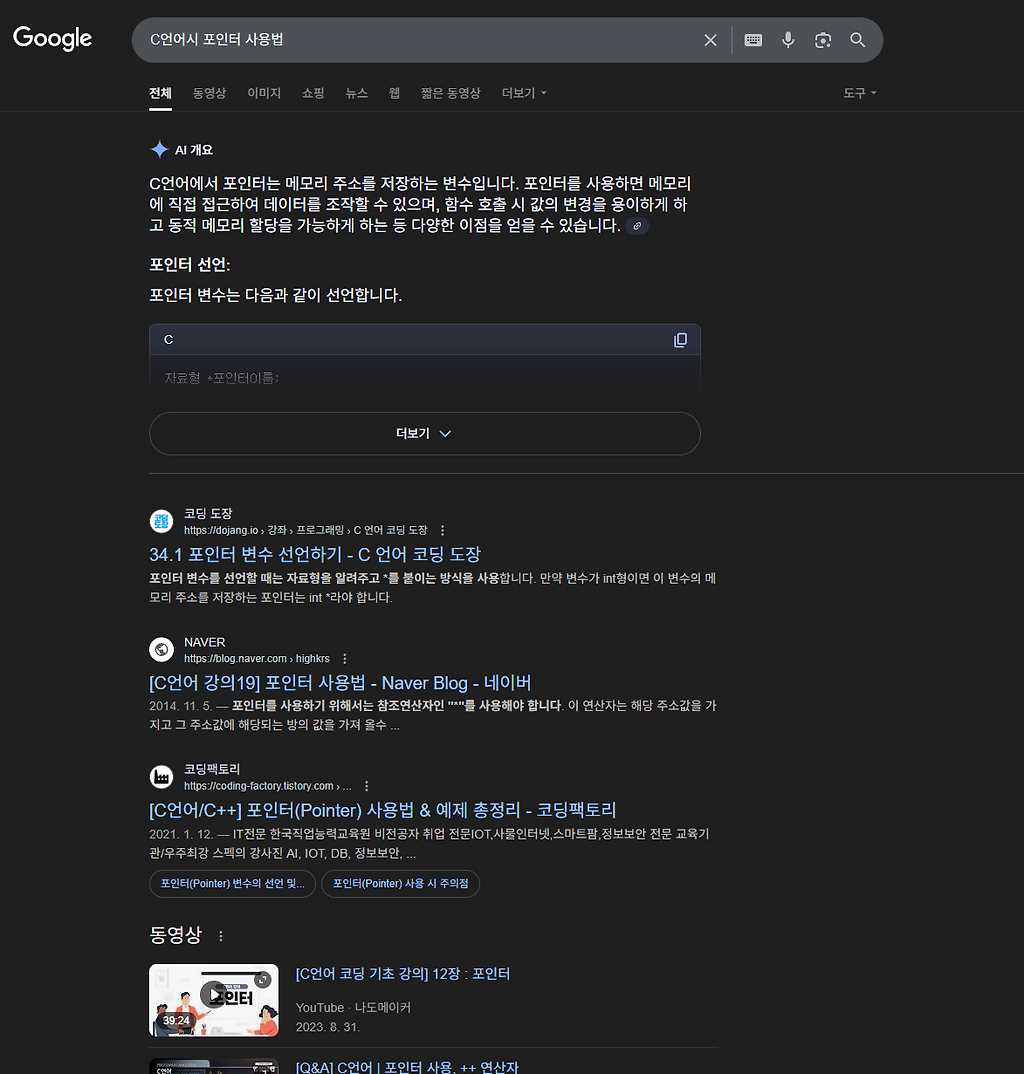1024x1074 pixels.
Task: Open the AI overview source link icon
Action: 637,226
